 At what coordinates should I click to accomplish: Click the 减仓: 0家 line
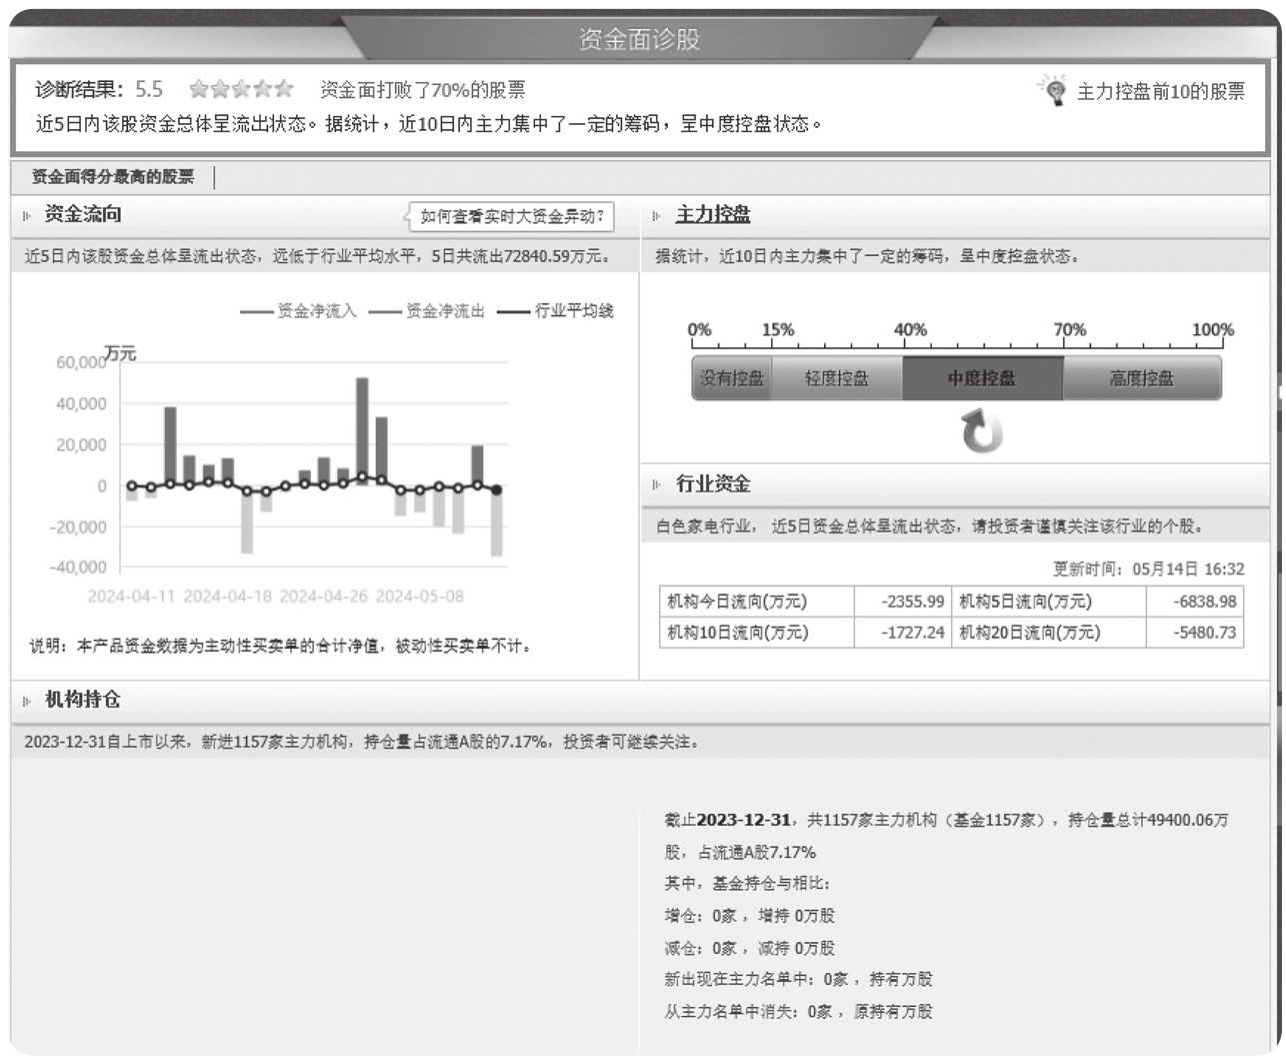[x=750, y=948]
